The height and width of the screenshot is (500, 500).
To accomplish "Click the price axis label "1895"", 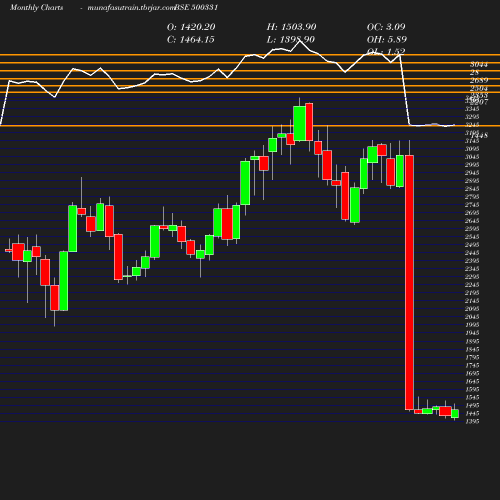I will [x=472, y=341].
